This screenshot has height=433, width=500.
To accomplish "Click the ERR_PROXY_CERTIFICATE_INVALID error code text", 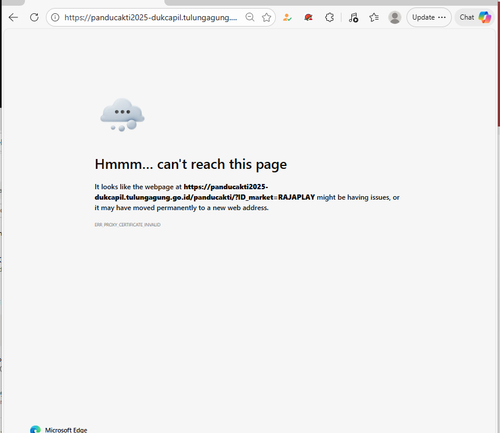I will (128, 225).
